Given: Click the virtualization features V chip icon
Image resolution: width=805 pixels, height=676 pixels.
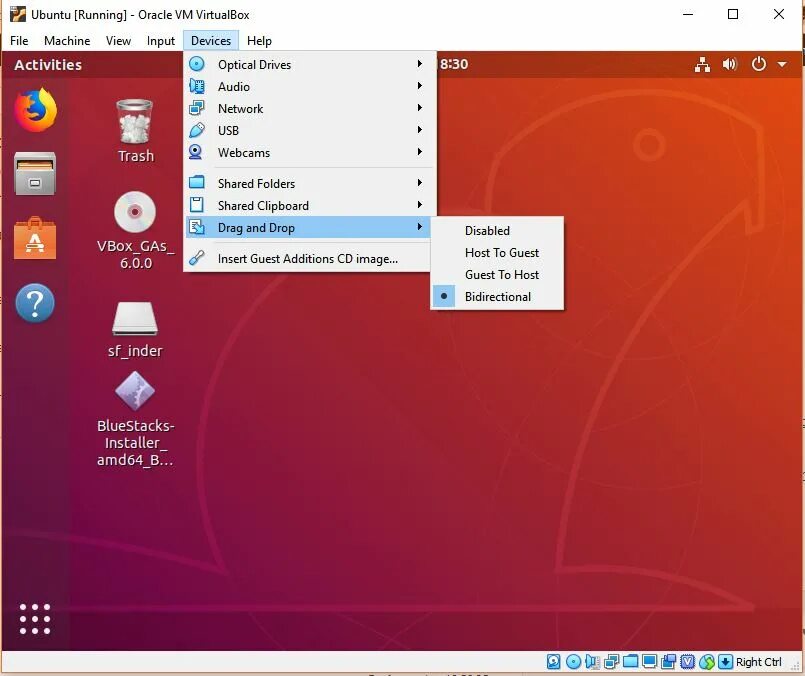Looking at the screenshot, I should pos(687,662).
